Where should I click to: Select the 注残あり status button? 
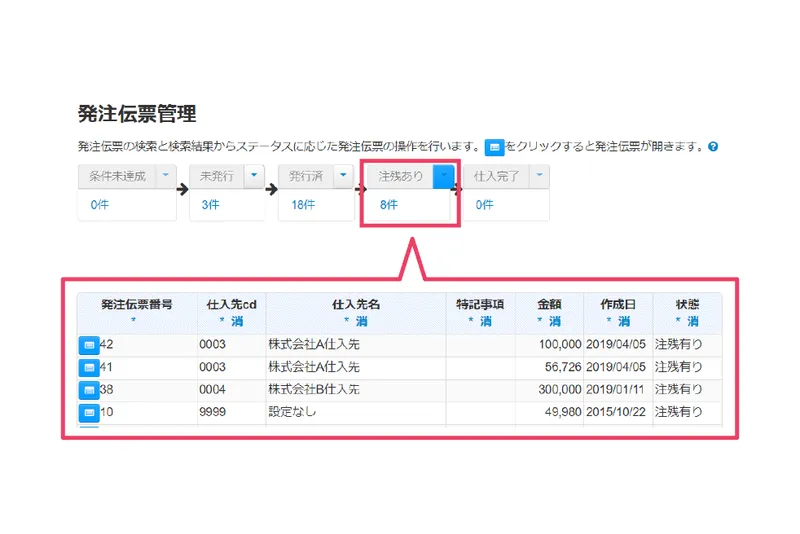(401, 176)
